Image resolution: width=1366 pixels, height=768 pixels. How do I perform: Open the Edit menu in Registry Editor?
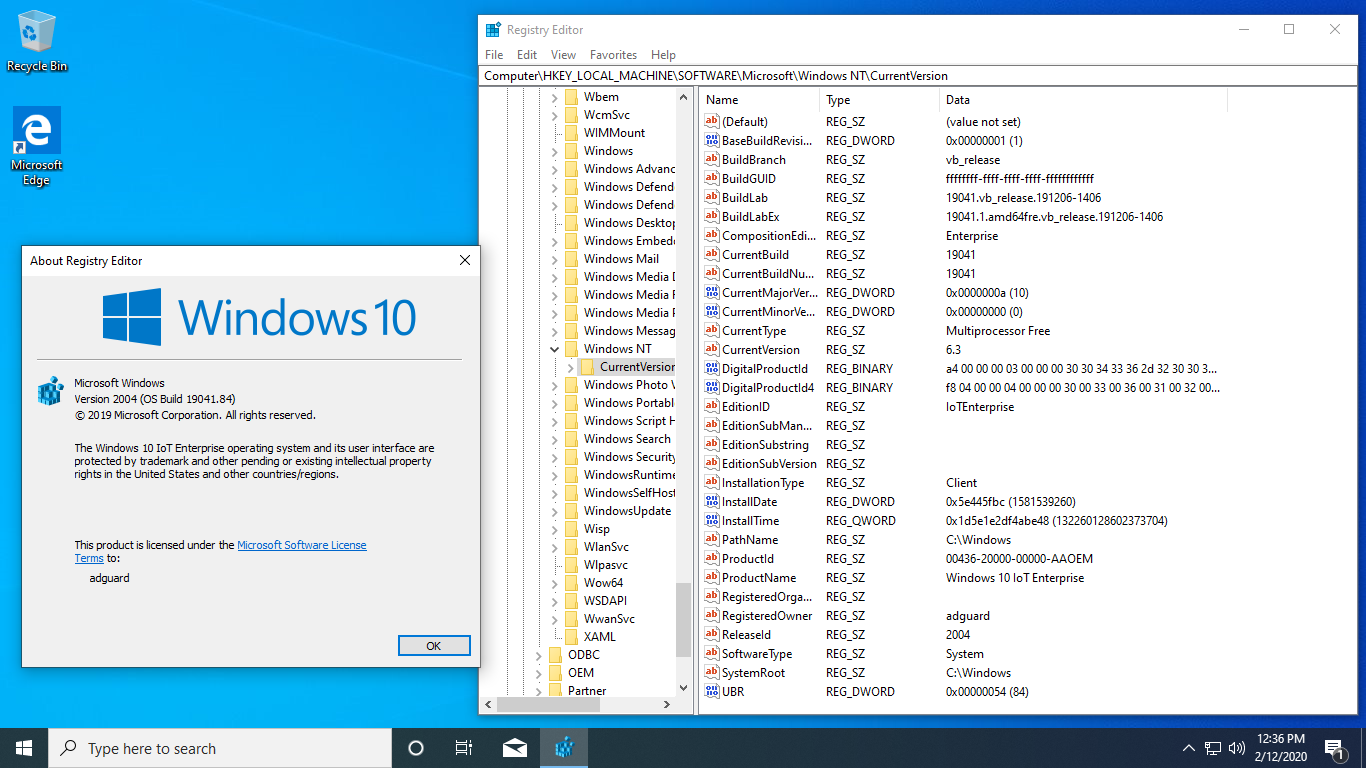click(527, 55)
